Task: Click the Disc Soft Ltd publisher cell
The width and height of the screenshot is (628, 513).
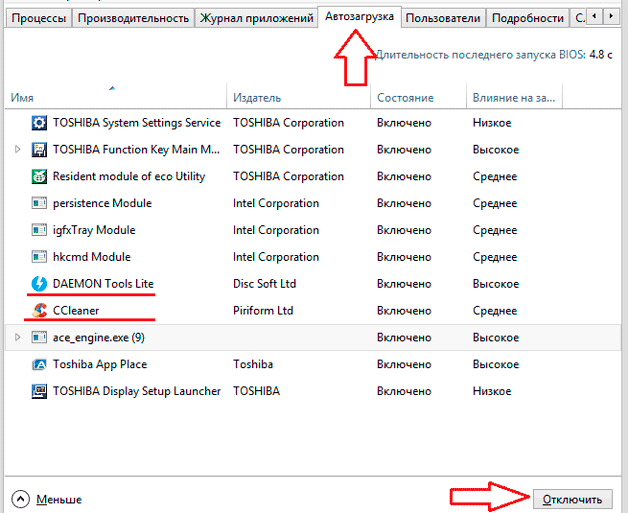Action: pyautogui.click(x=264, y=284)
